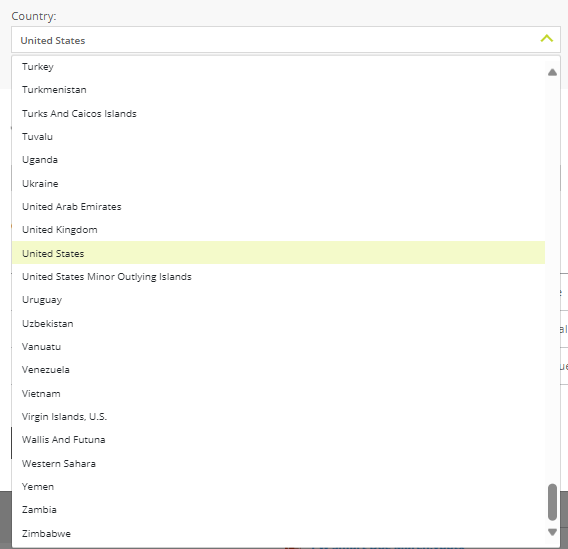Choose Turkmenistan in the dropdown list
Image resolution: width=568 pixels, height=549 pixels.
click(278, 90)
